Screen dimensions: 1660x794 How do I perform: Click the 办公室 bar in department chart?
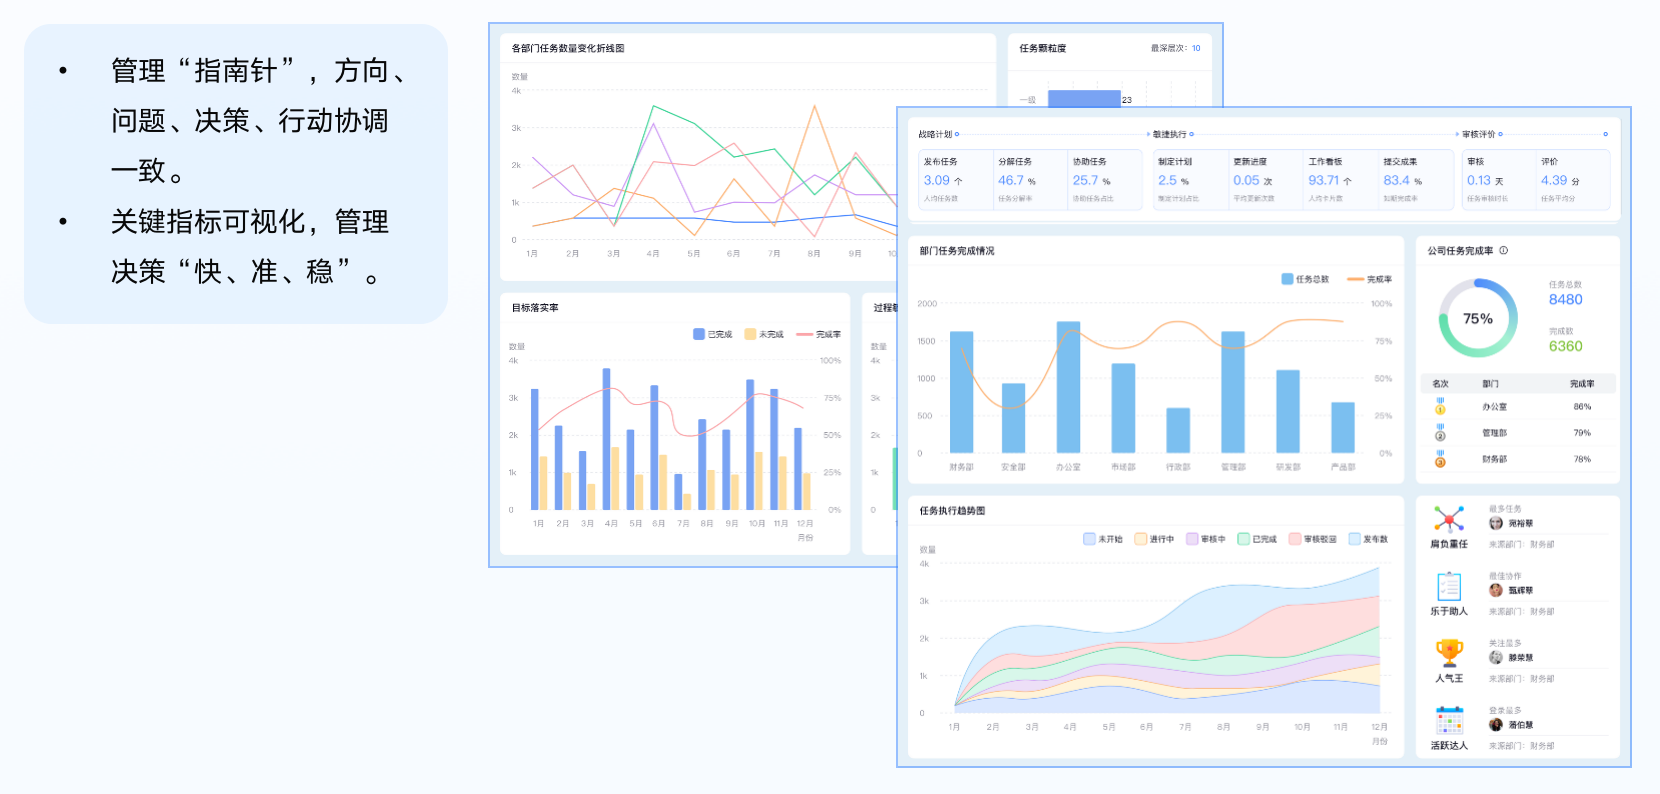click(x=1068, y=388)
